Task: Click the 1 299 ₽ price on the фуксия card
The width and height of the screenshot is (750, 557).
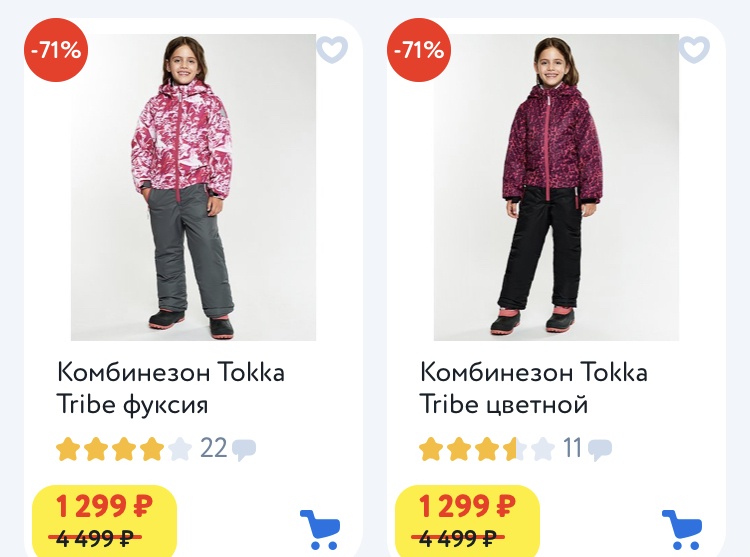Action: (105, 506)
